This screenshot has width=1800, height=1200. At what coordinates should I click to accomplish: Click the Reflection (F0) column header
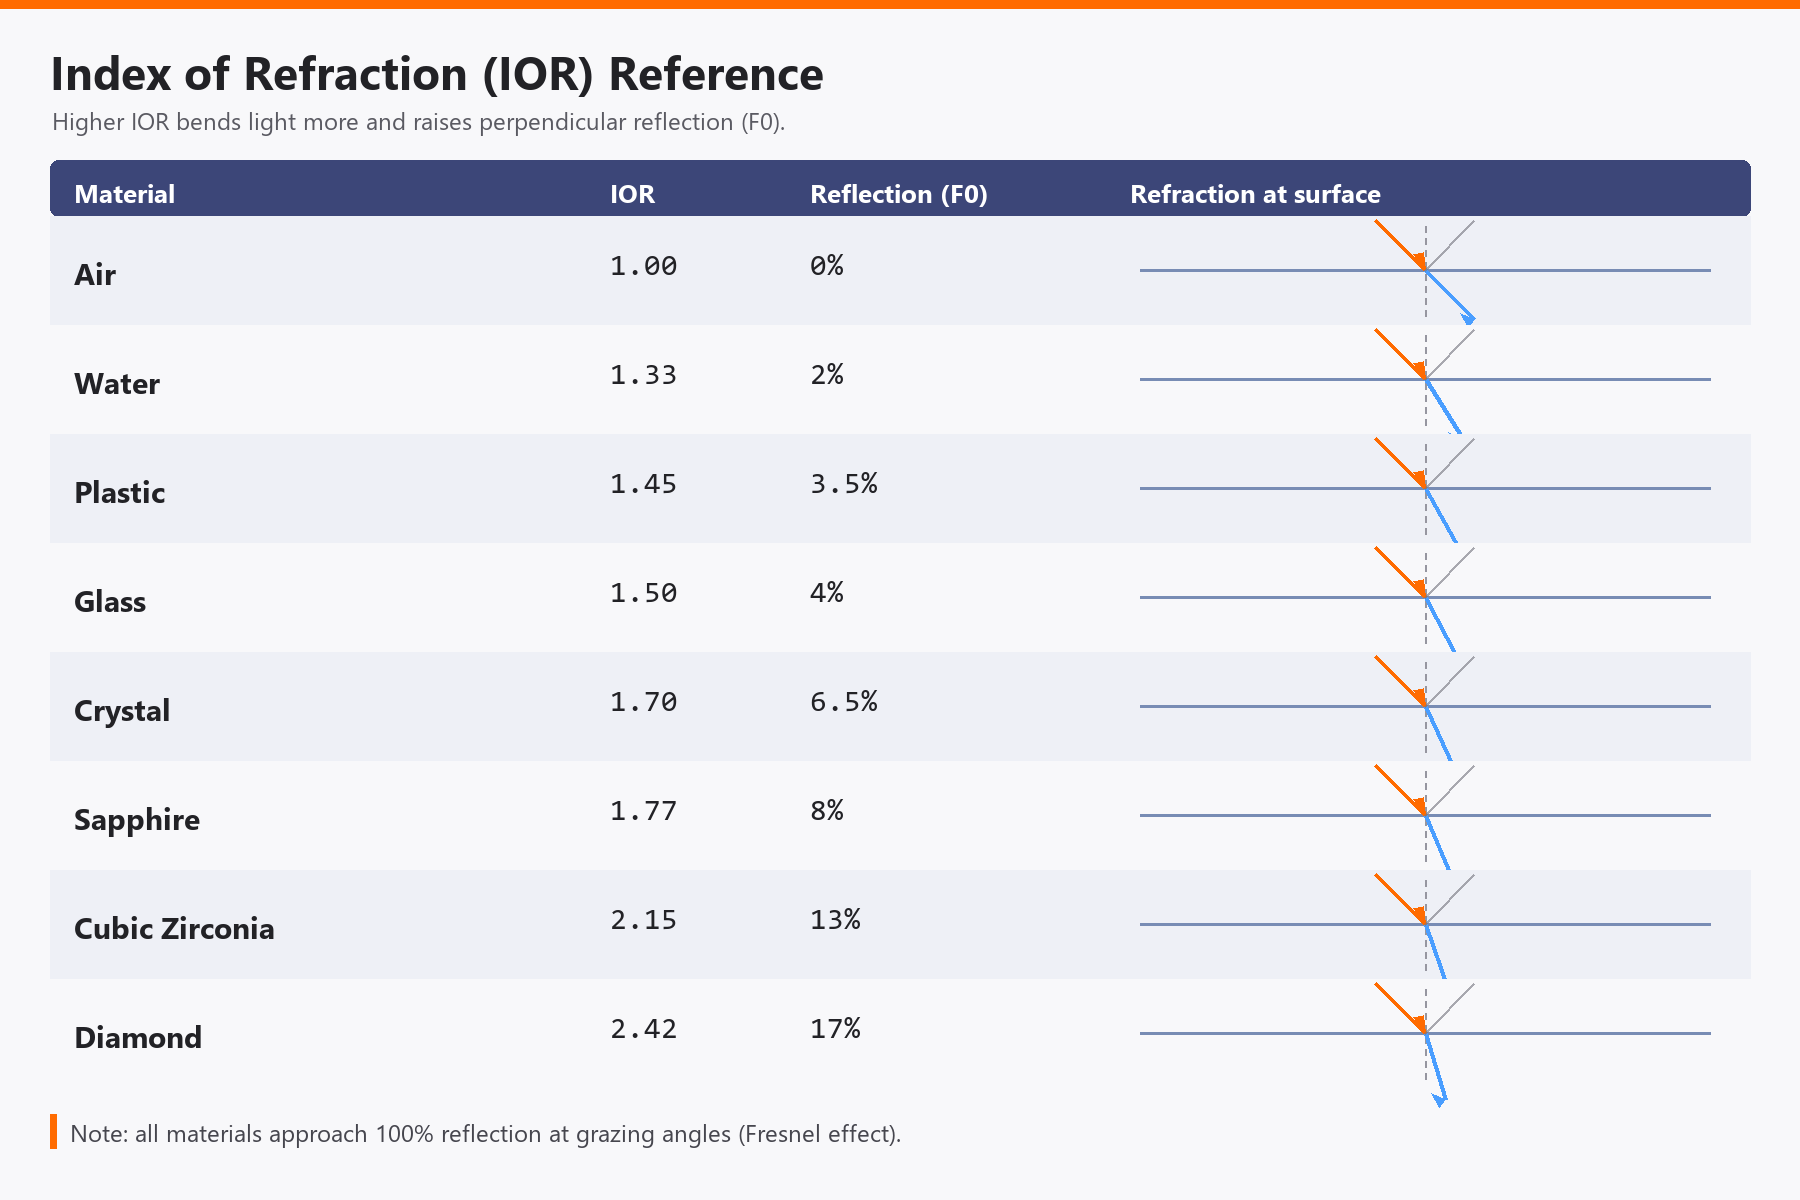coord(899,194)
